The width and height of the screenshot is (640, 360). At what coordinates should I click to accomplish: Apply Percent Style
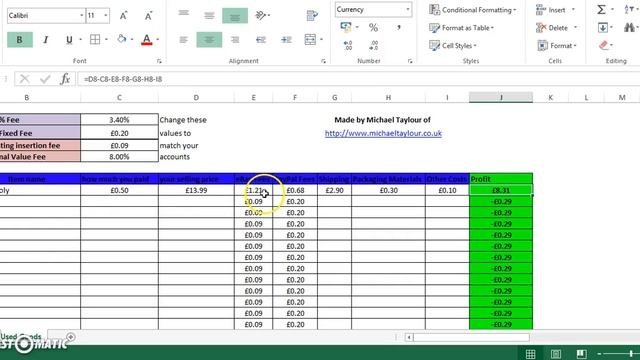pos(373,28)
